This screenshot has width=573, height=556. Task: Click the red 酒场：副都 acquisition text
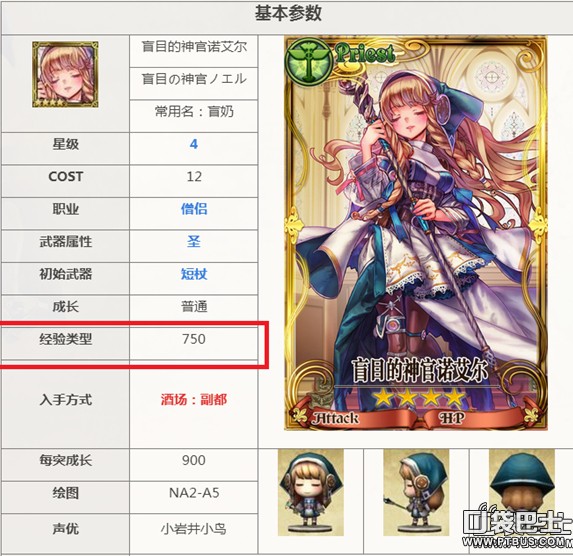coord(194,400)
